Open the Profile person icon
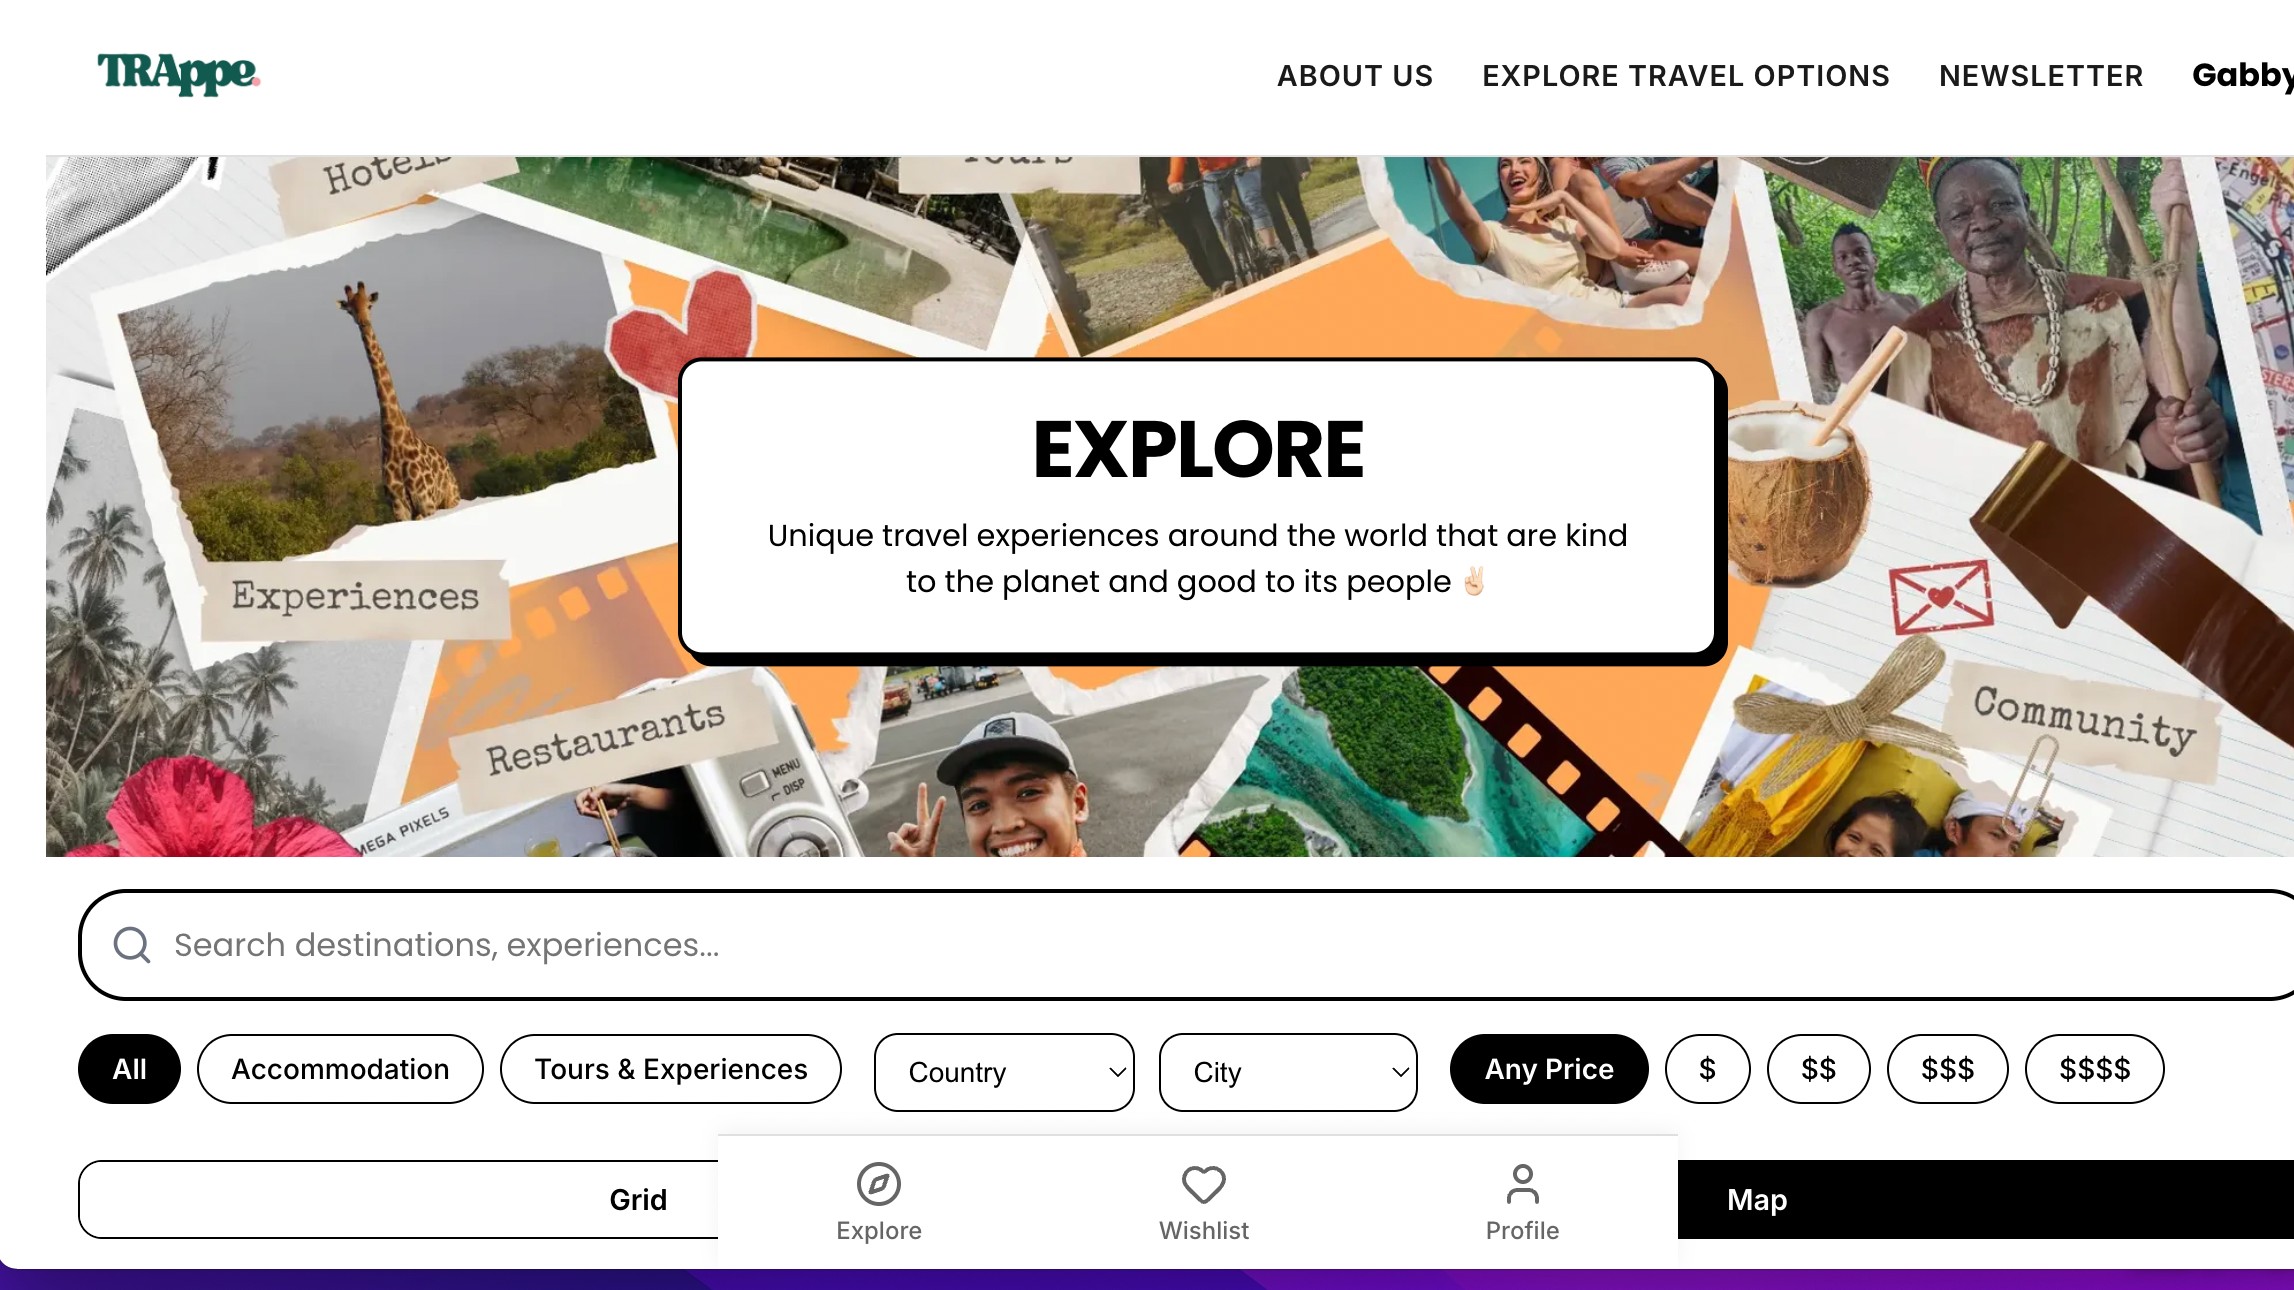Screen dimensions: 2294x1290 (1522, 1184)
